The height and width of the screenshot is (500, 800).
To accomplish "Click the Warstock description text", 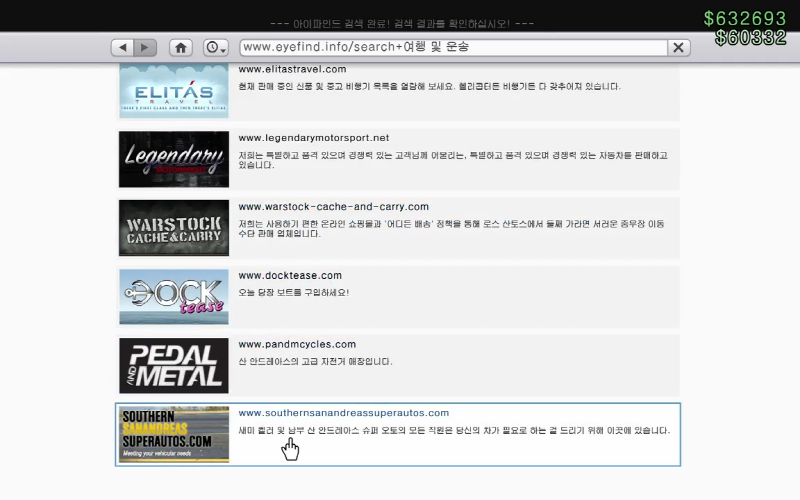I will coord(452,229).
